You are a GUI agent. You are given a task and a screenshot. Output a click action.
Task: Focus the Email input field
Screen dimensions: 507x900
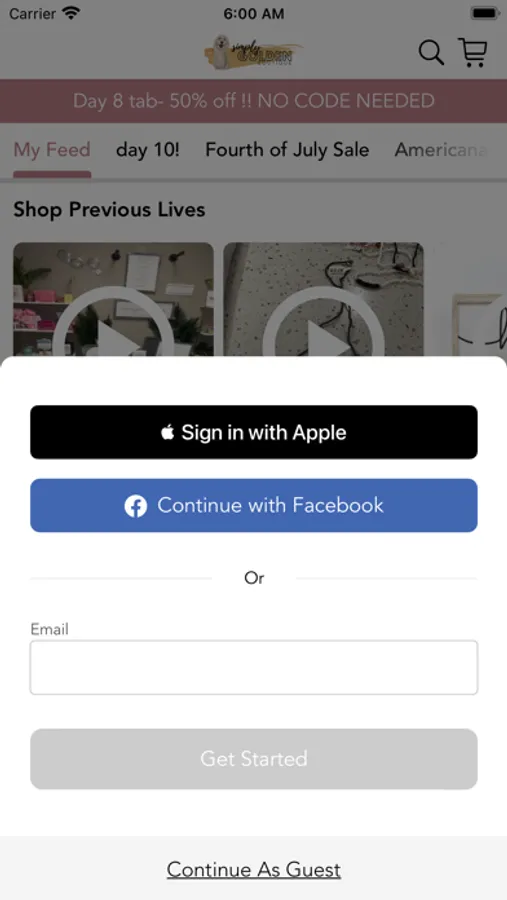tap(254, 668)
